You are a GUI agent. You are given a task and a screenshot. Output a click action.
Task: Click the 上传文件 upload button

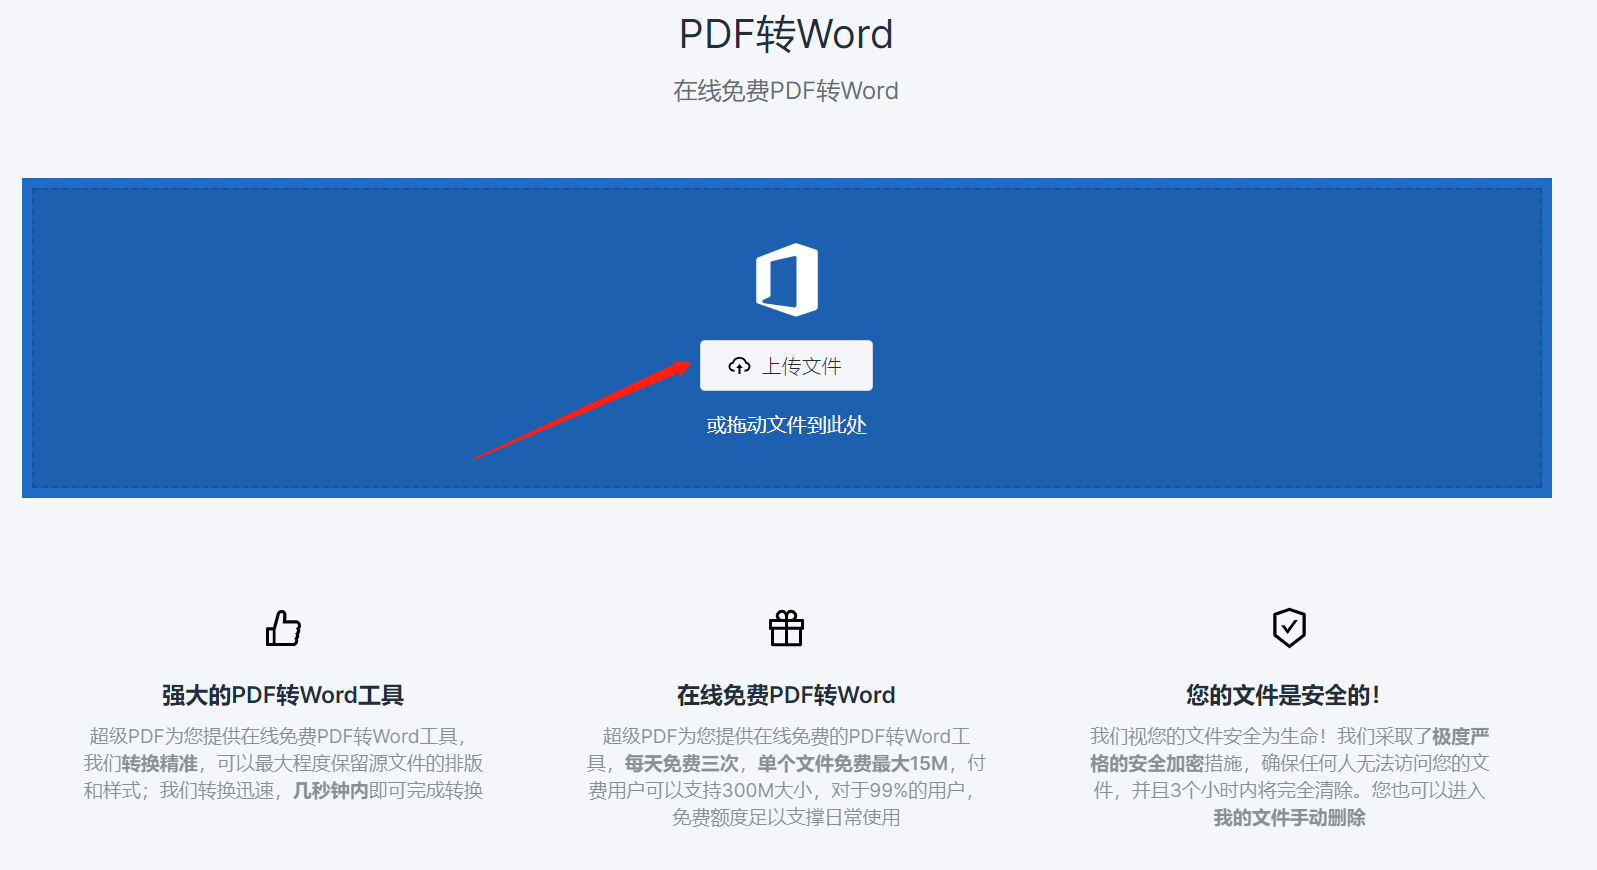point(786,366)
